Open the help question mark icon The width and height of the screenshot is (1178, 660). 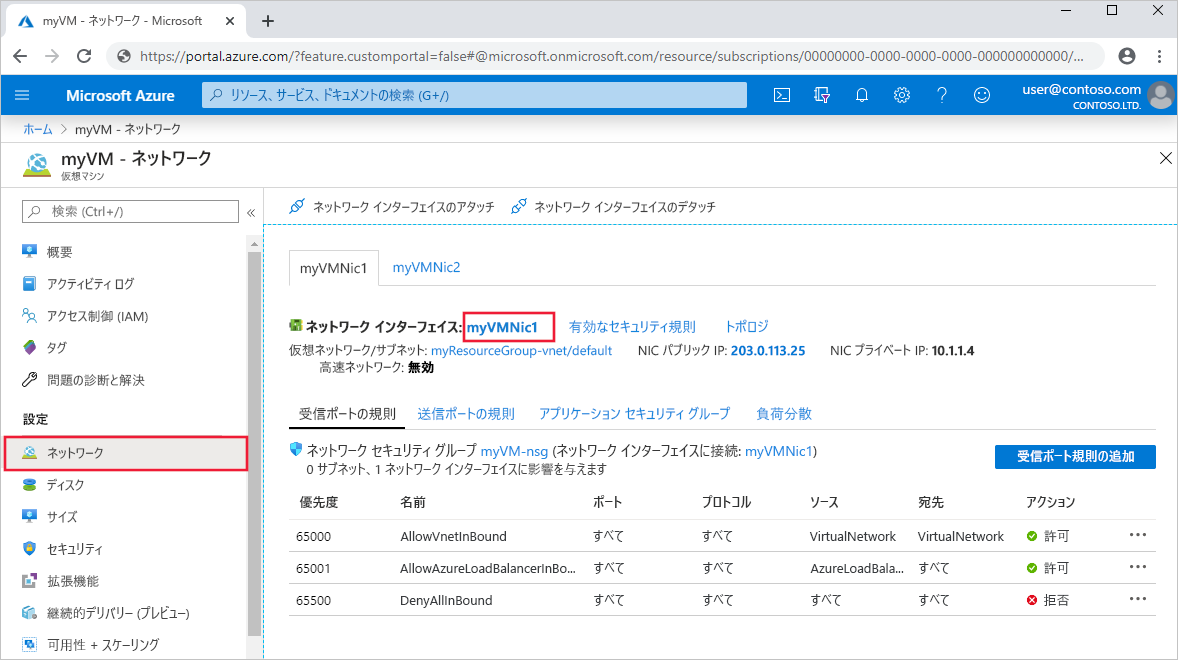pyautogui.click(x=941, y=95)
